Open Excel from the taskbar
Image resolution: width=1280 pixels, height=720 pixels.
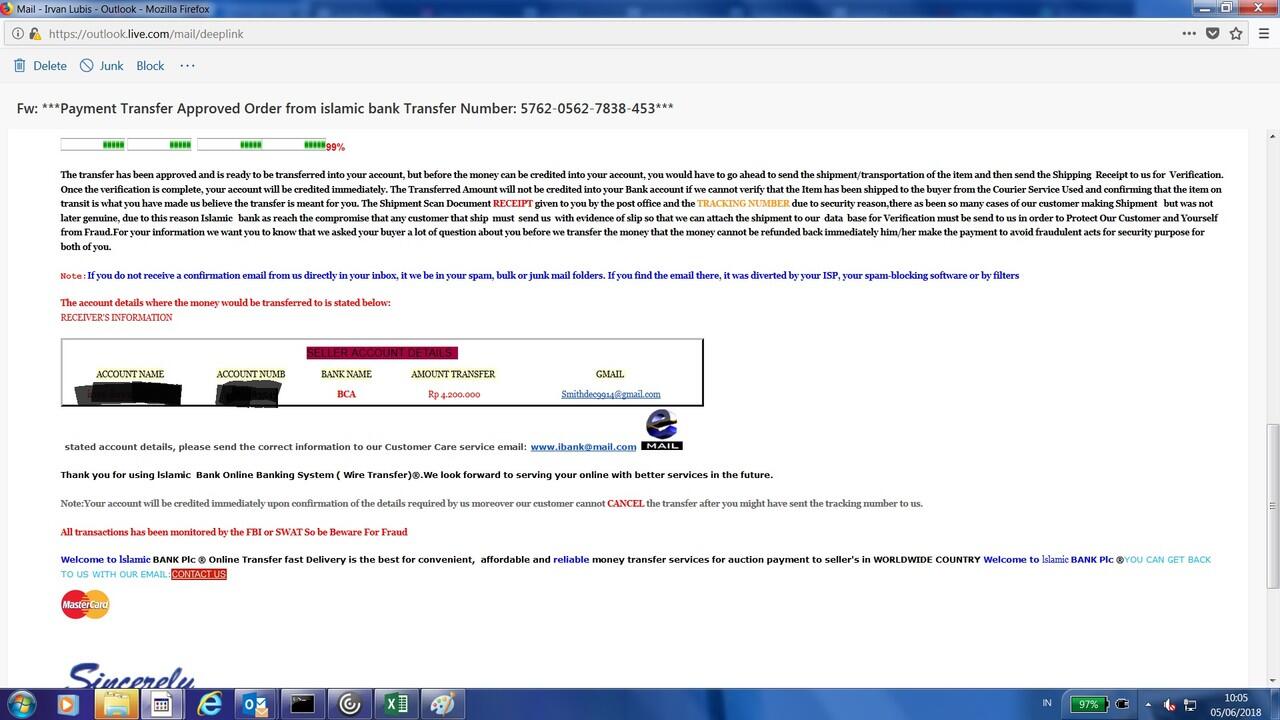coord(397,705)
